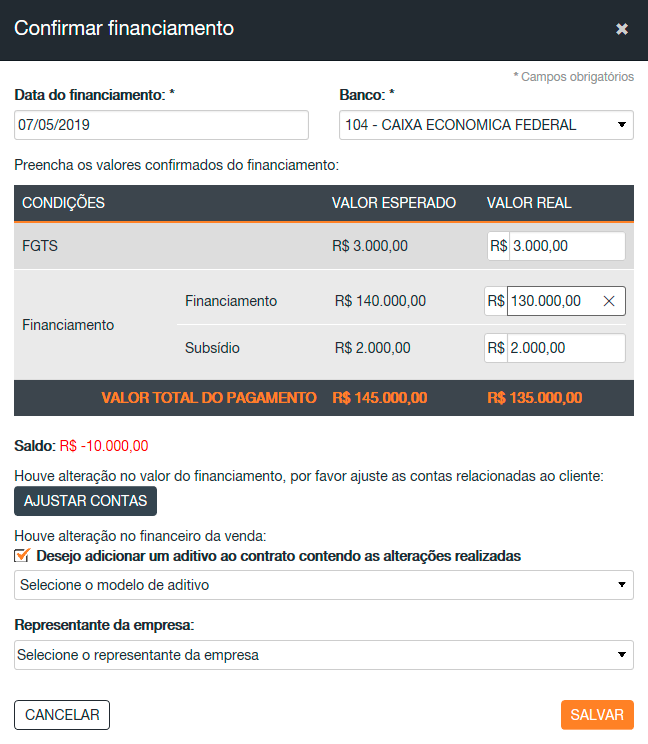Click the Condições column header

[63, 203]
